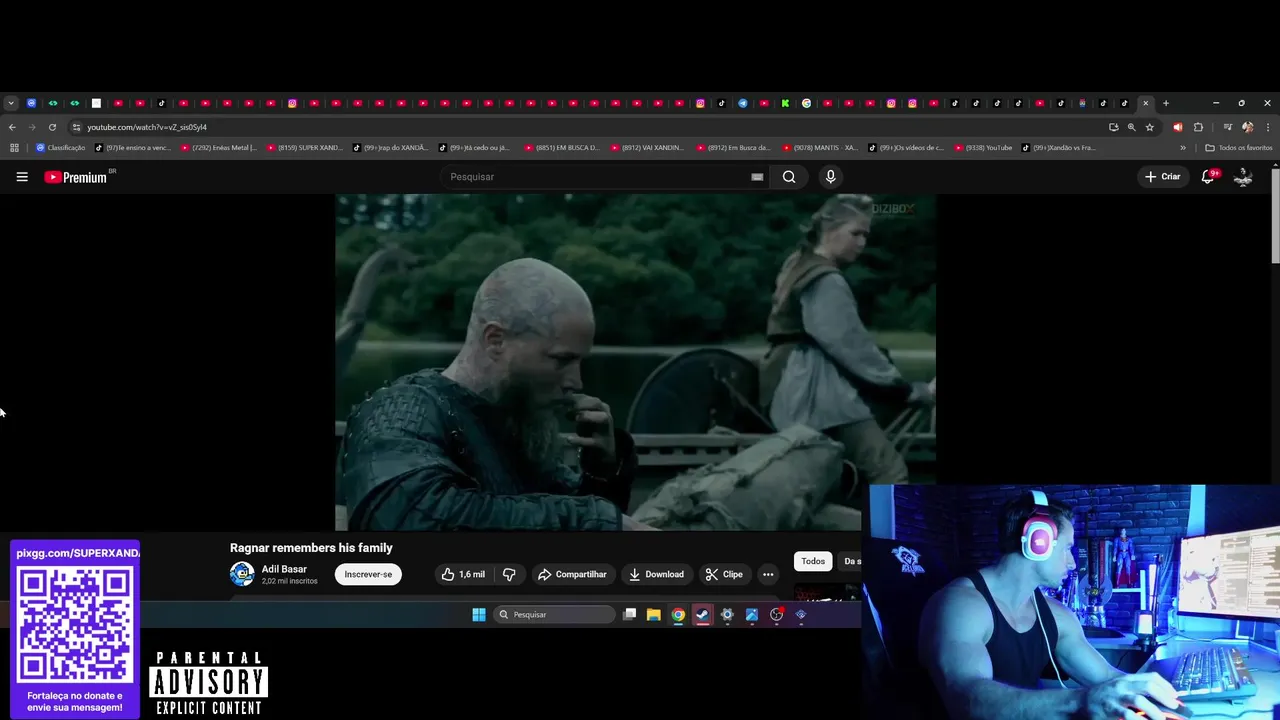The height and width of the screenshot is (720, 1280).
Task: Open Chrome from the taskbar
Action: coord(678,615)
